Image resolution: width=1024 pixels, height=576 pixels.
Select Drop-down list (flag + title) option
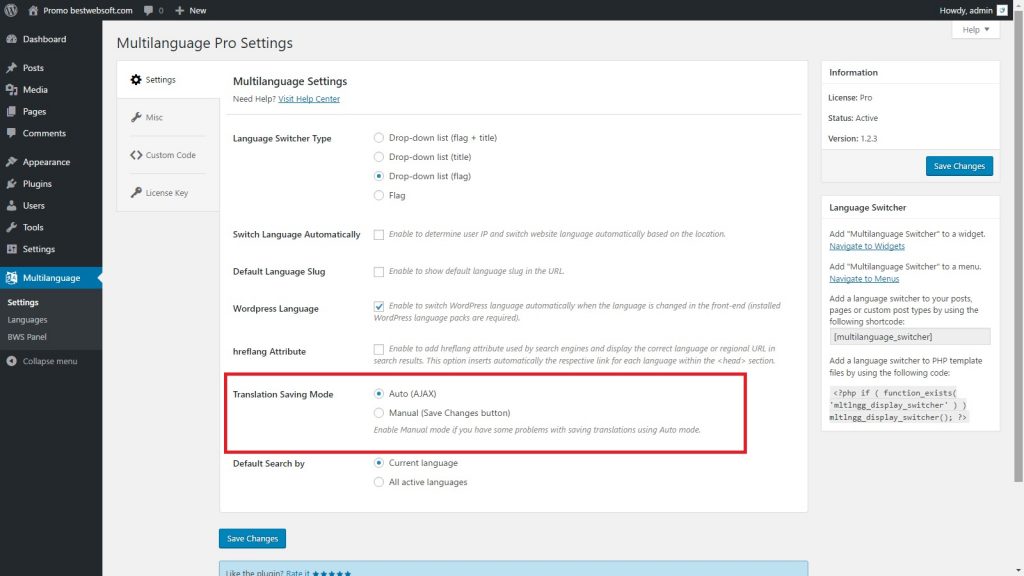(379, 138)
